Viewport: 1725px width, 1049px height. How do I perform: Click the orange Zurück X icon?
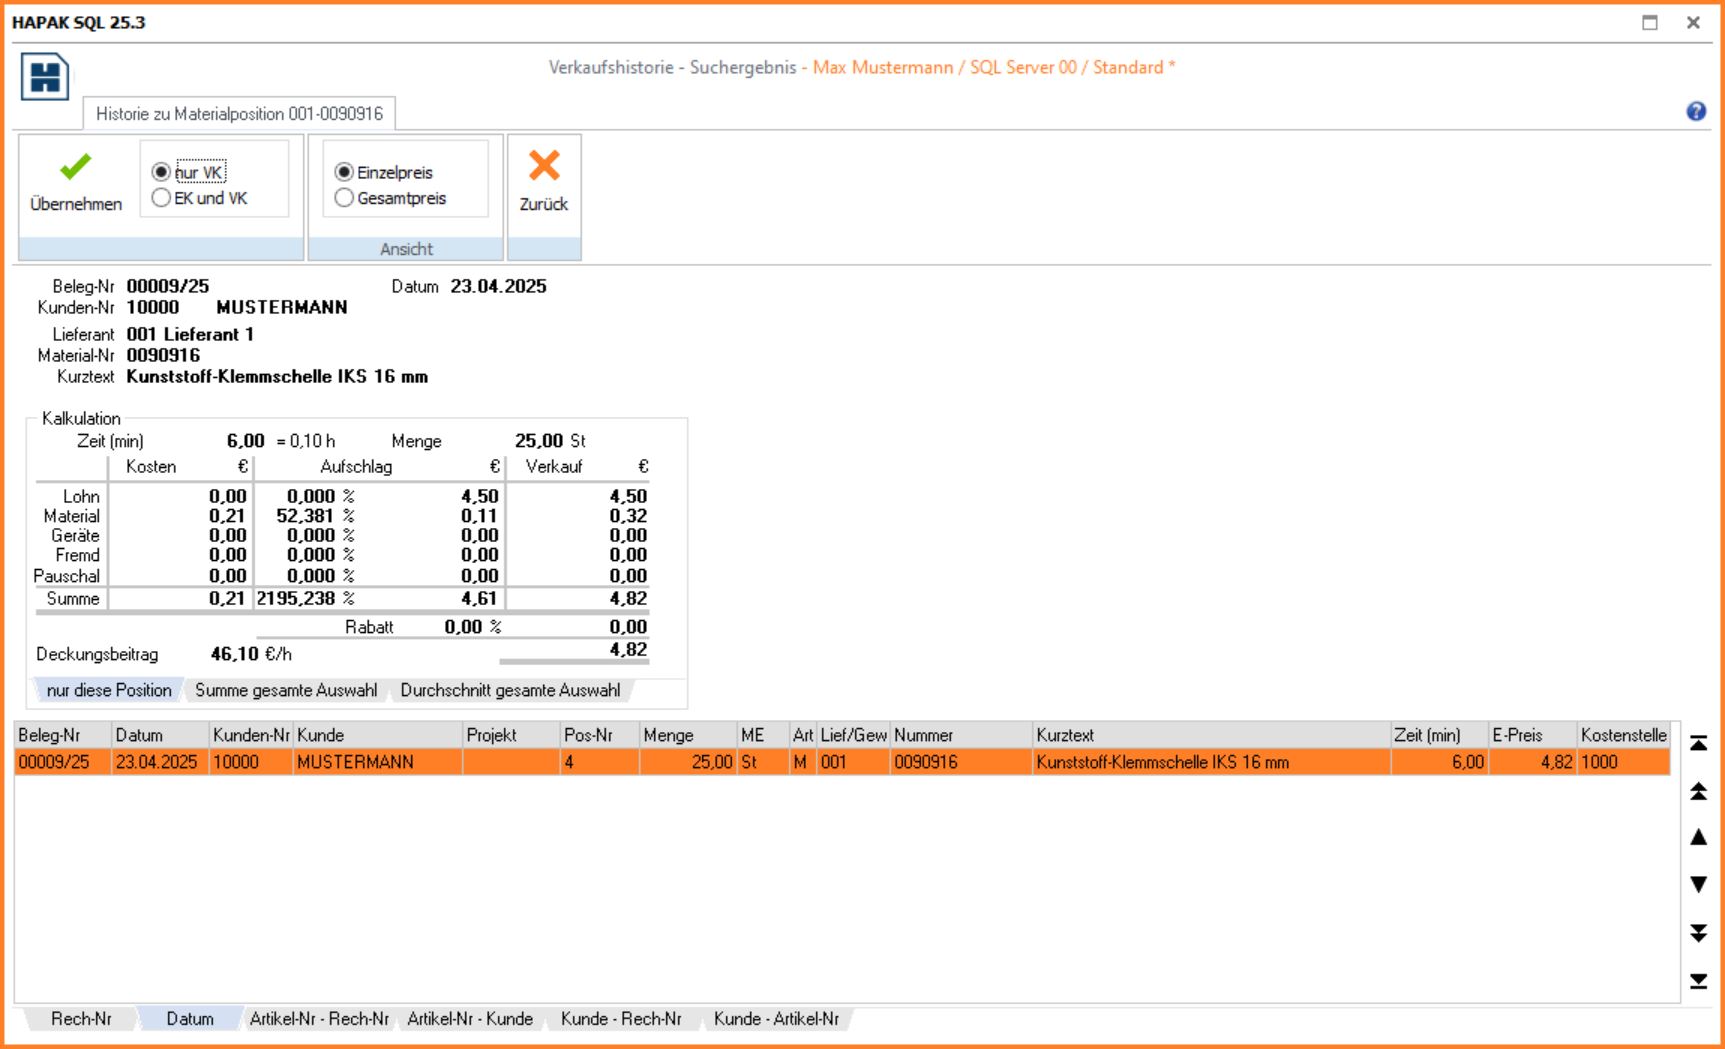pyautogui.click(x=544, y=166)
